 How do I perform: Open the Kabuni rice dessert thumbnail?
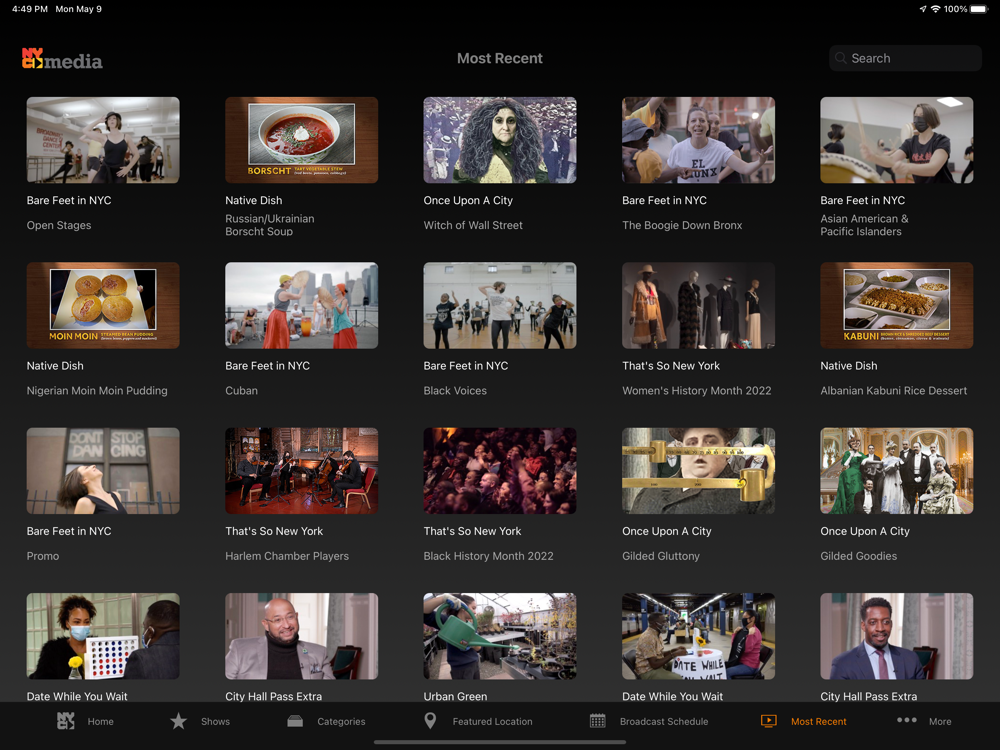coord(897,305)
